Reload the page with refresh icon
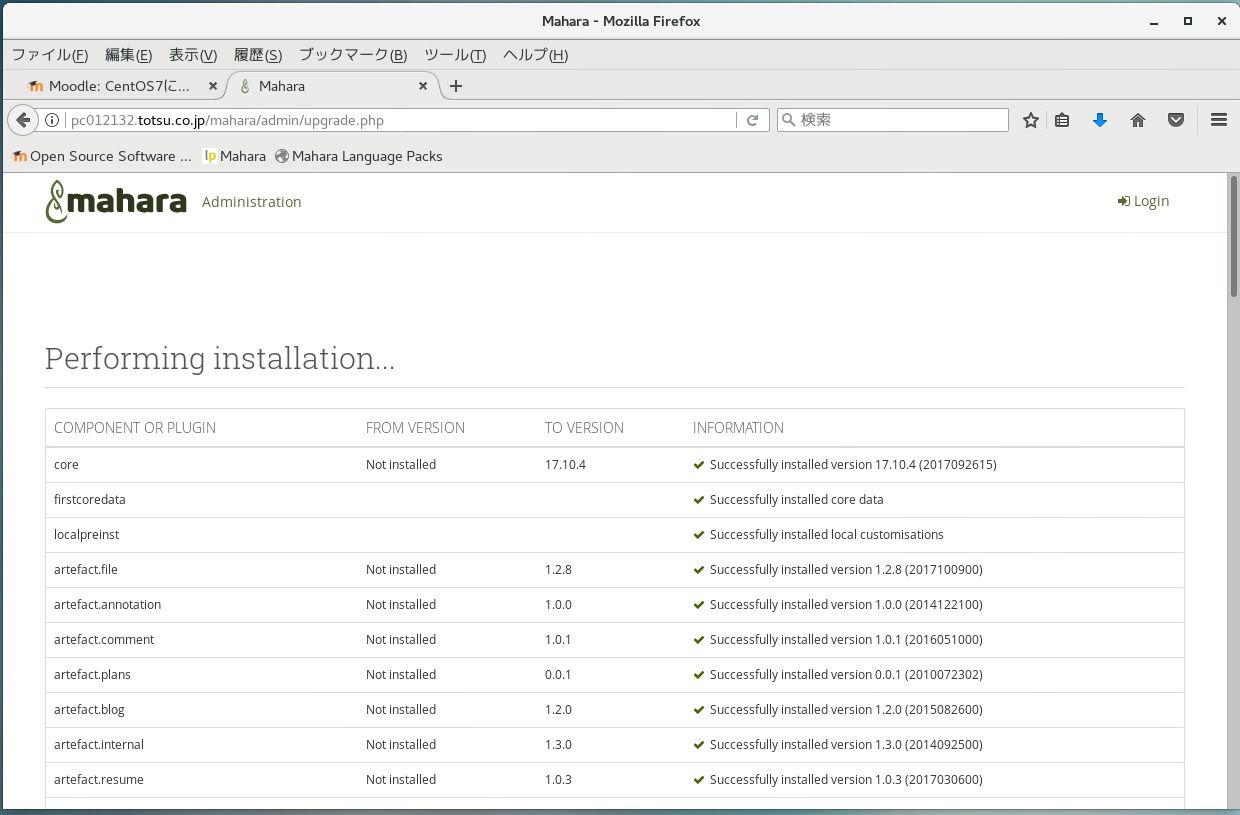This screenshot has width=1240, height=815. 752,120
